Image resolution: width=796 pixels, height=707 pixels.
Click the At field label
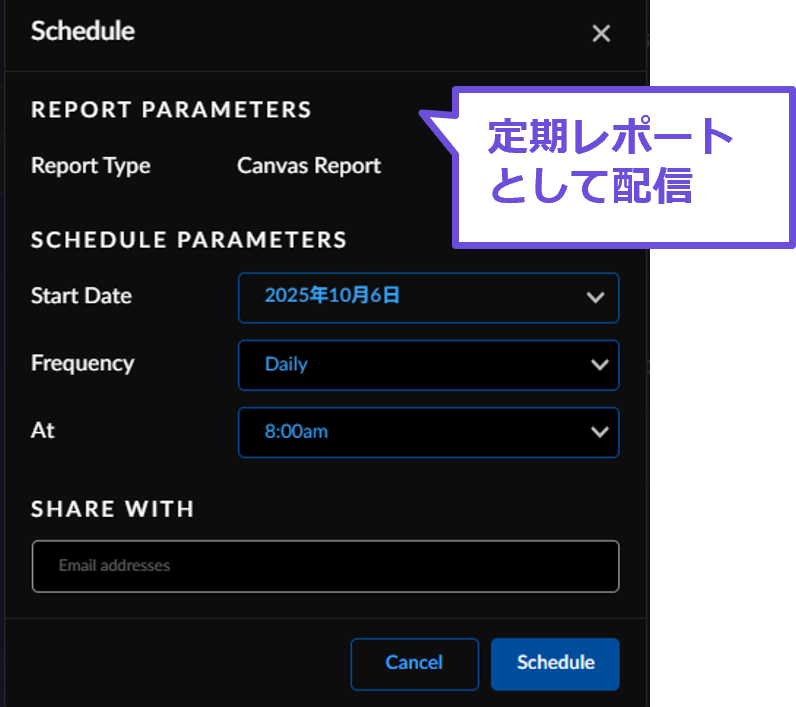[43, 430]
